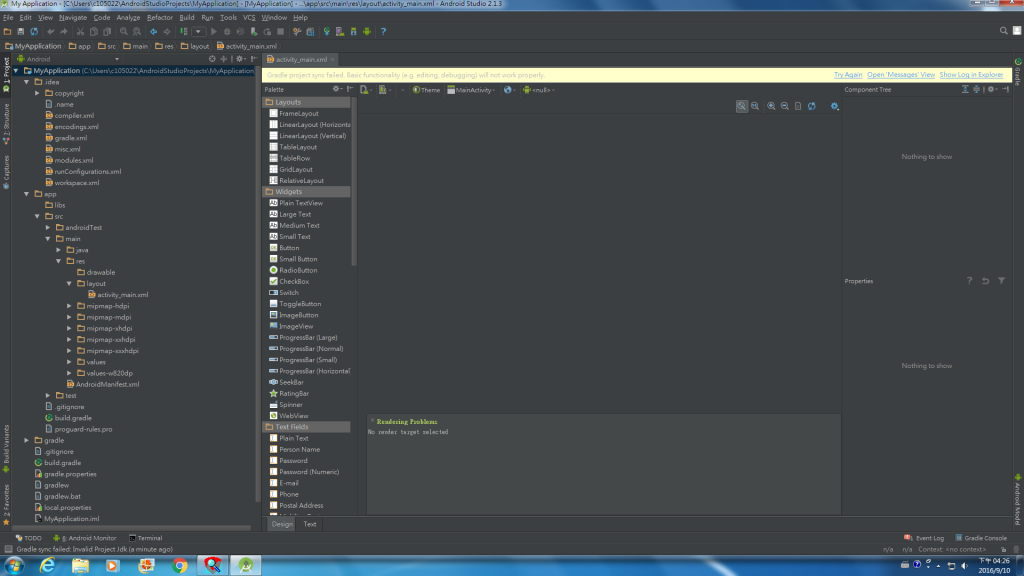Click the Windows Start button
The height and width of the screenshot is (576, 1024).
[14, 566]
